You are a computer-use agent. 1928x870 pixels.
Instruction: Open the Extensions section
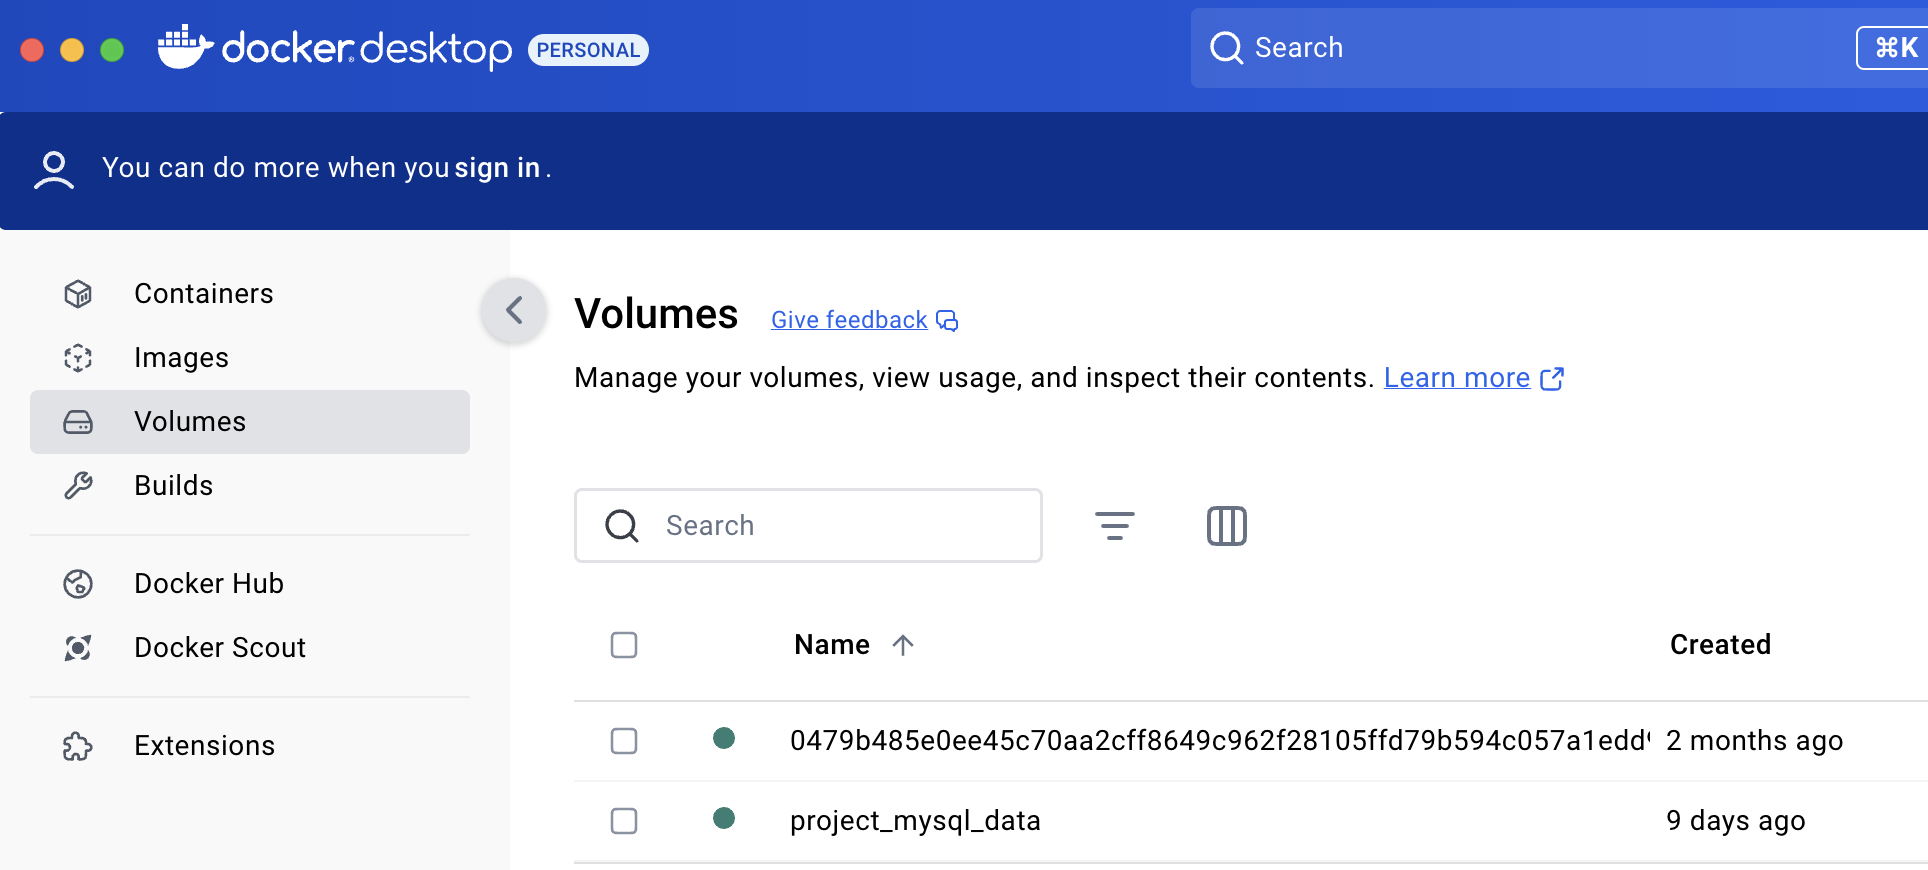click(250, 746)
